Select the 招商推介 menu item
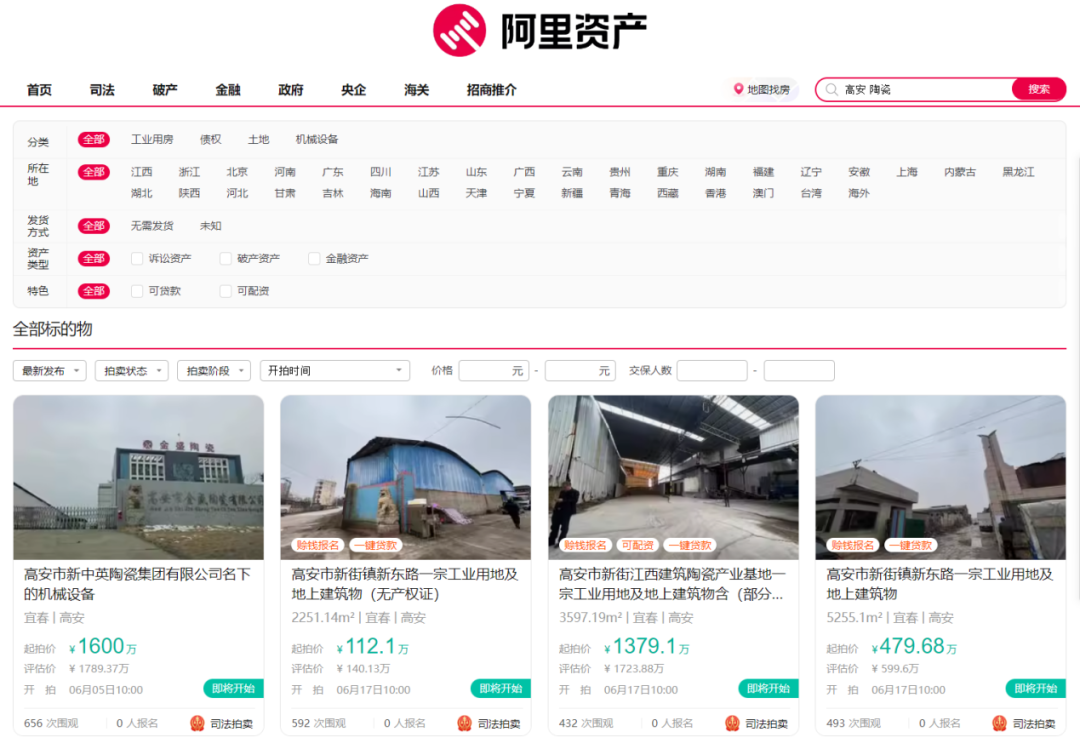 pyautogui.click(x=491, y=89)
